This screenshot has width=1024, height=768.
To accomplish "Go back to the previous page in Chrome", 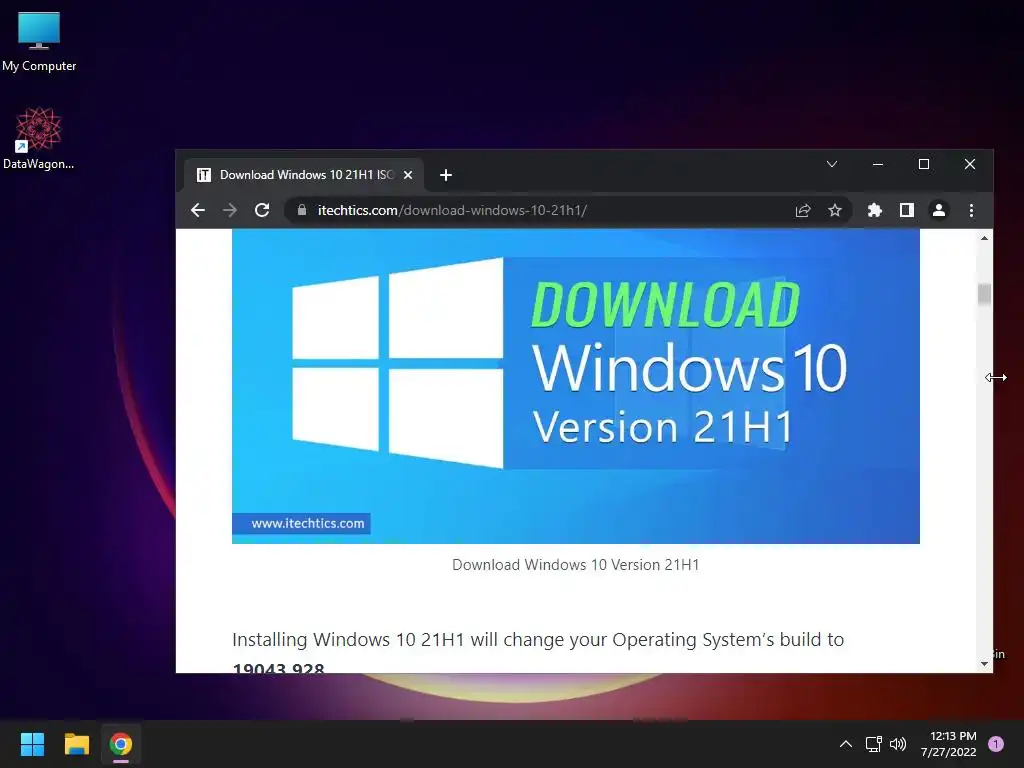I will point(198,210).
